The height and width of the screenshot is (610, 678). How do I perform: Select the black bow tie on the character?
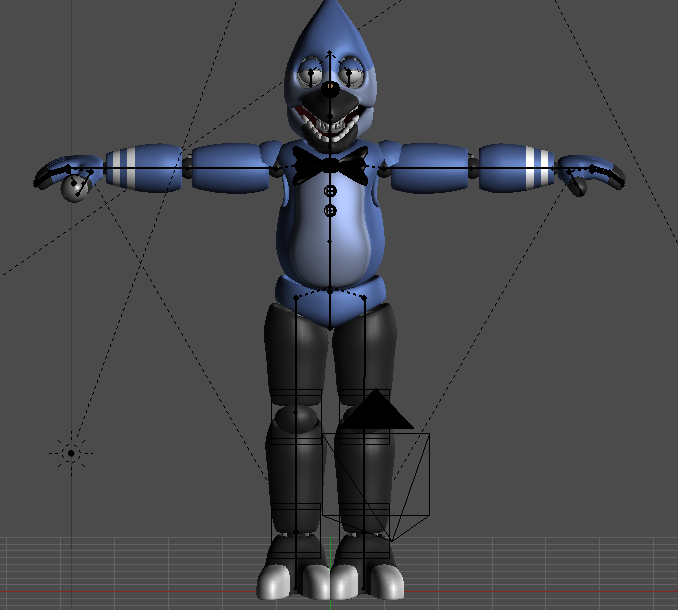coord(330,166)
